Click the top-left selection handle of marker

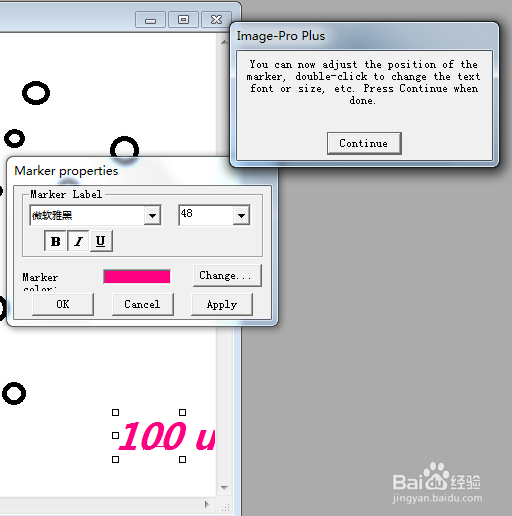[115, 413]
